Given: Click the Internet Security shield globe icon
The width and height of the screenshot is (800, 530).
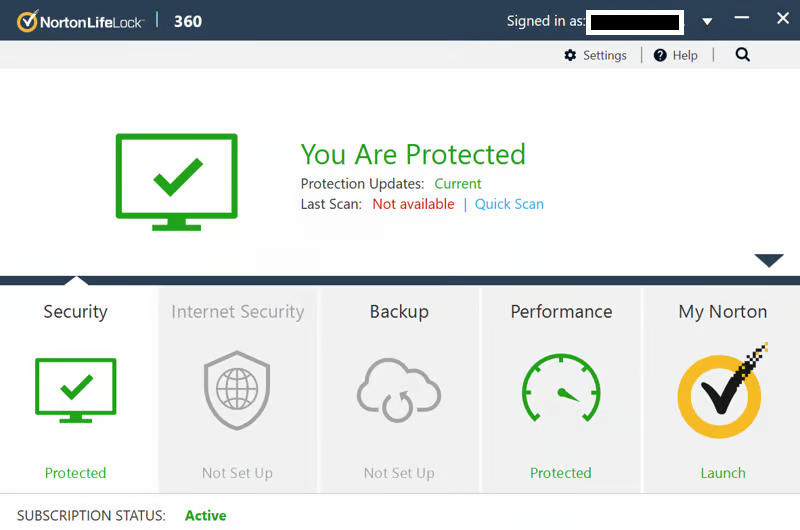Looking at the screenshot, I should pyautogui.click(x=237, y=391).
